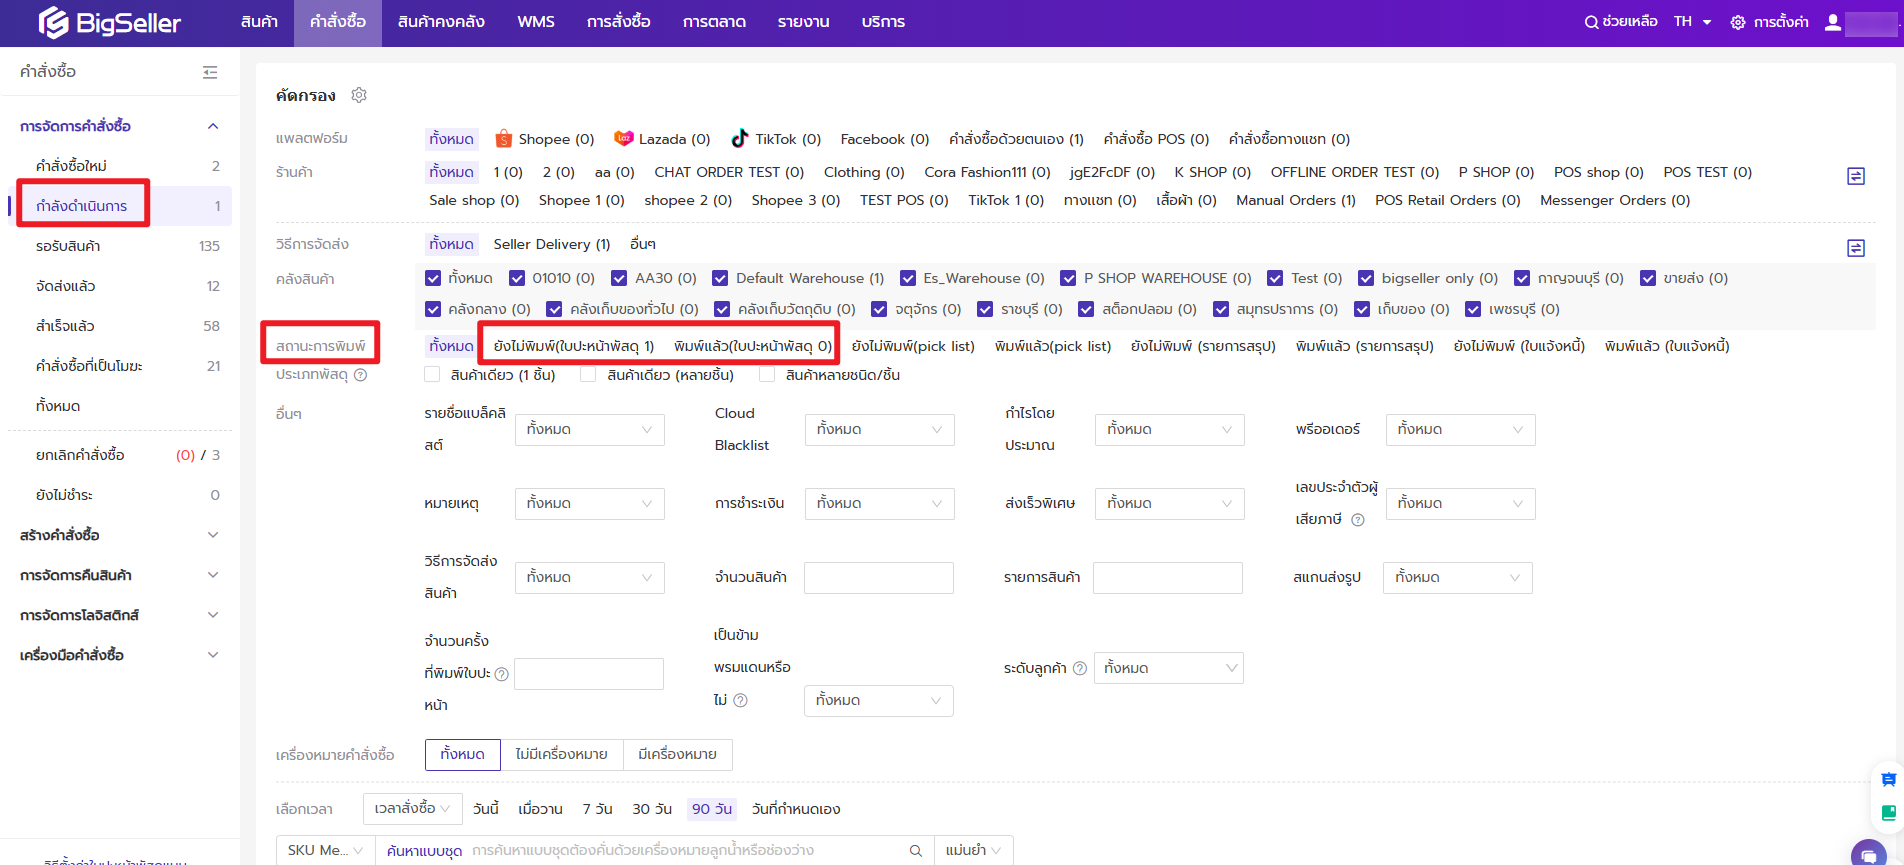Enable the สินค้าเดียว (1 ชิ้น) checkbox
Screen dimensions: 1904x865
click(x=432, y=375)
